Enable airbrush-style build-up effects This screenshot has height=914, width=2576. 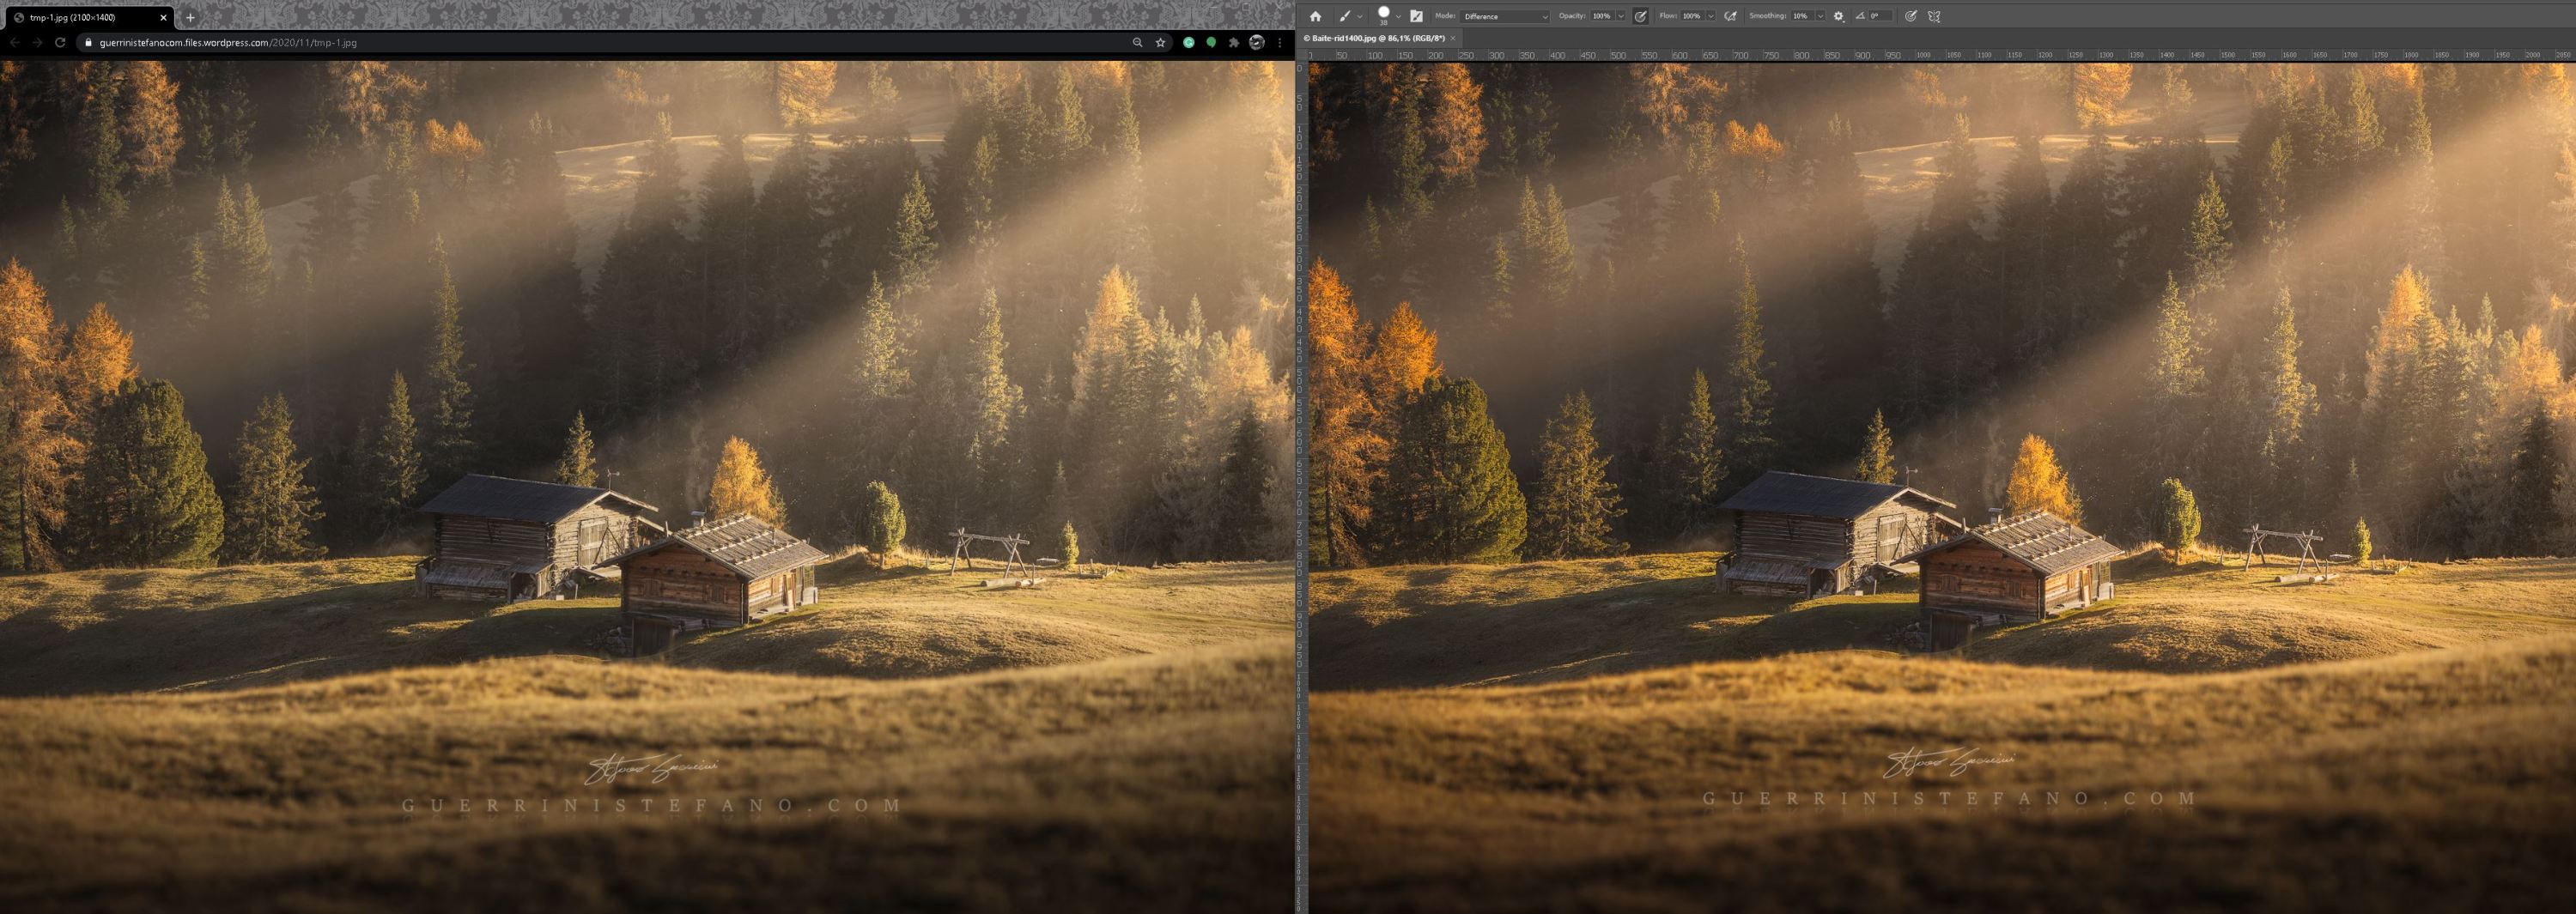[1730, 16]
